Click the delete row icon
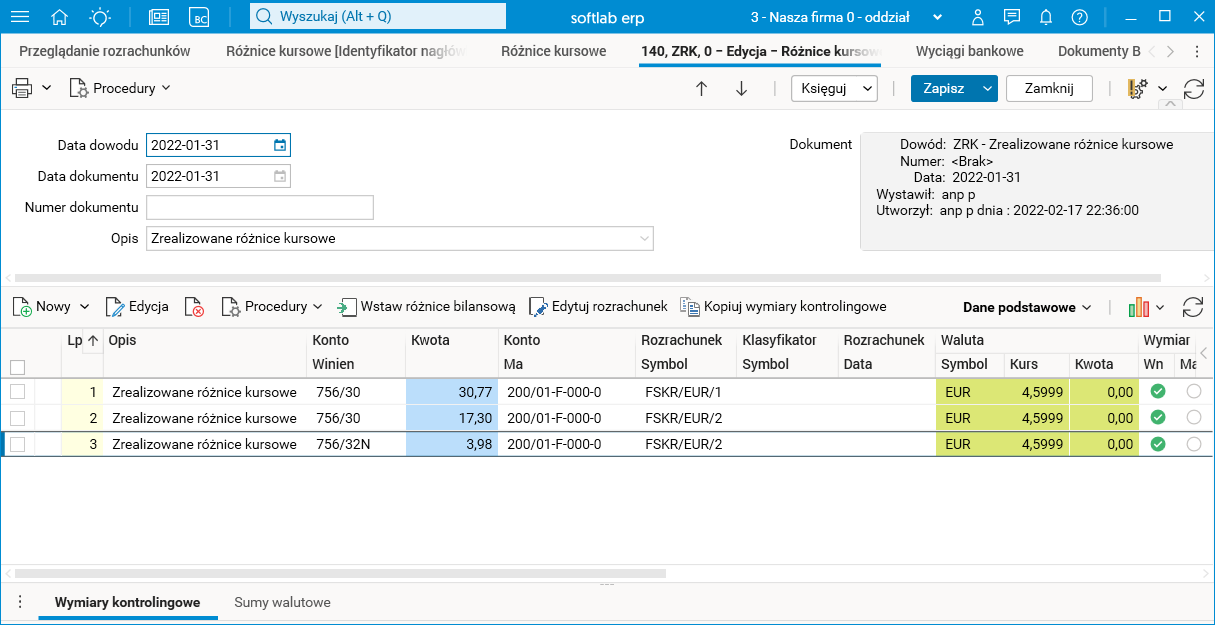1215x625 pixels. pos(194,307)
